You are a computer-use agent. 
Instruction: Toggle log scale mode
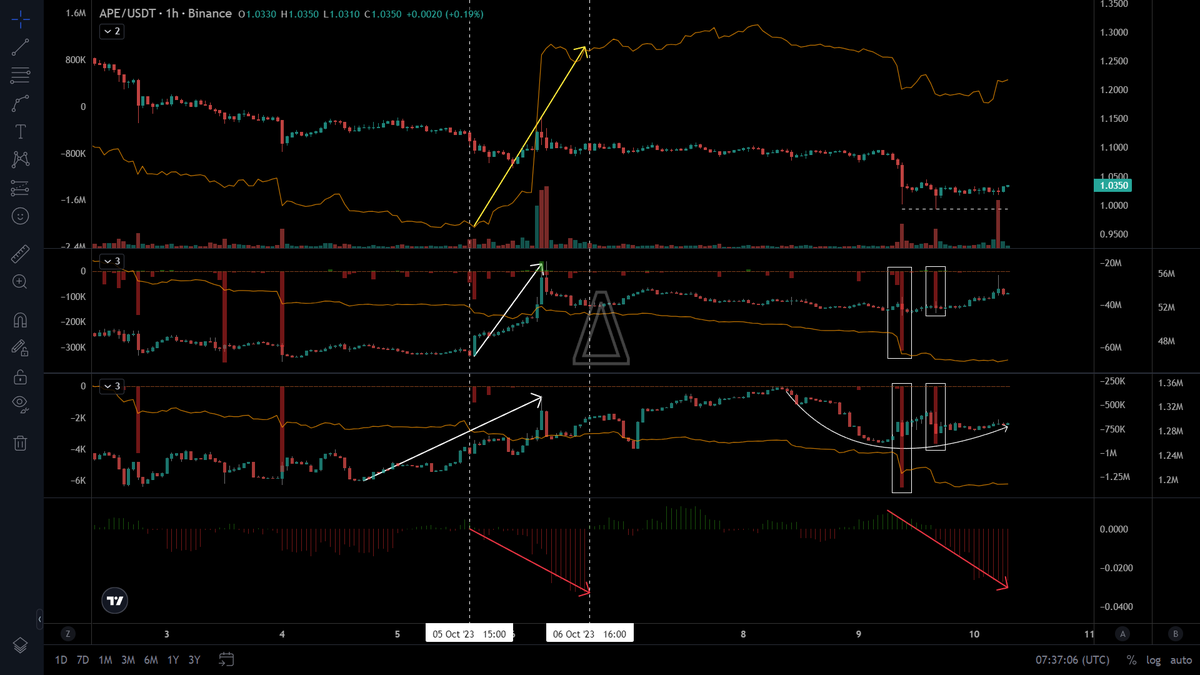tap(1153, 660)
